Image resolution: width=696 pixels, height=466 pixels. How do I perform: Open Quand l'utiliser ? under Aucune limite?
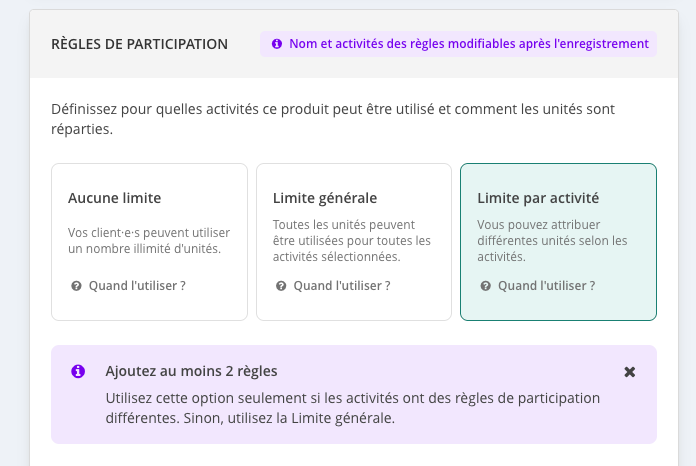pyautogui.click(x=137, y=286)
